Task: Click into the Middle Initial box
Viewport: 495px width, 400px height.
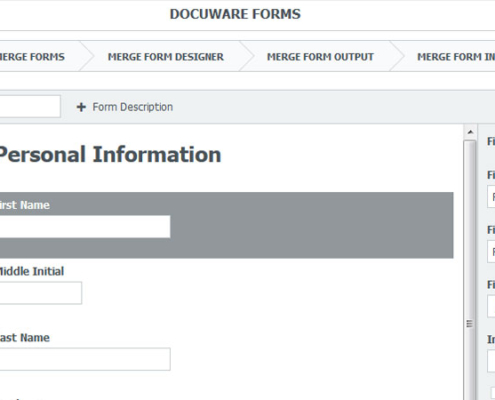Action: 41,293
